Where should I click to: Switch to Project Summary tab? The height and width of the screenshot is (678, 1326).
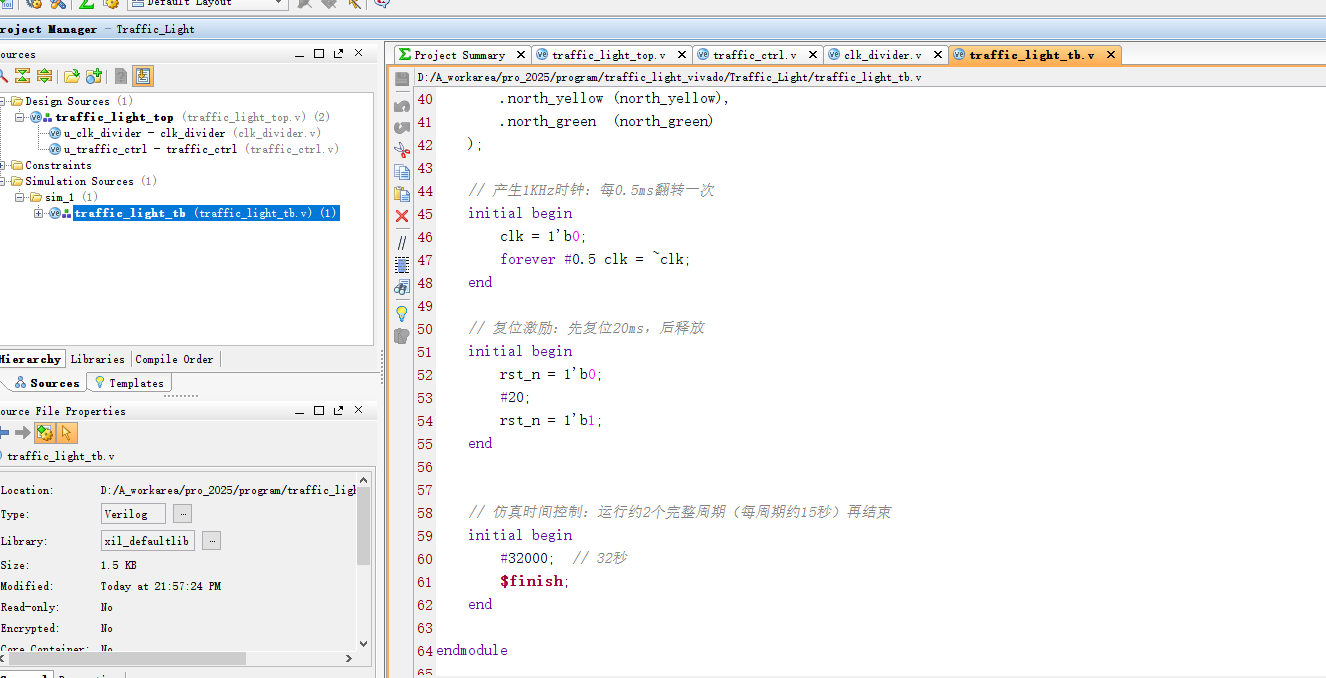pos(459,55)
